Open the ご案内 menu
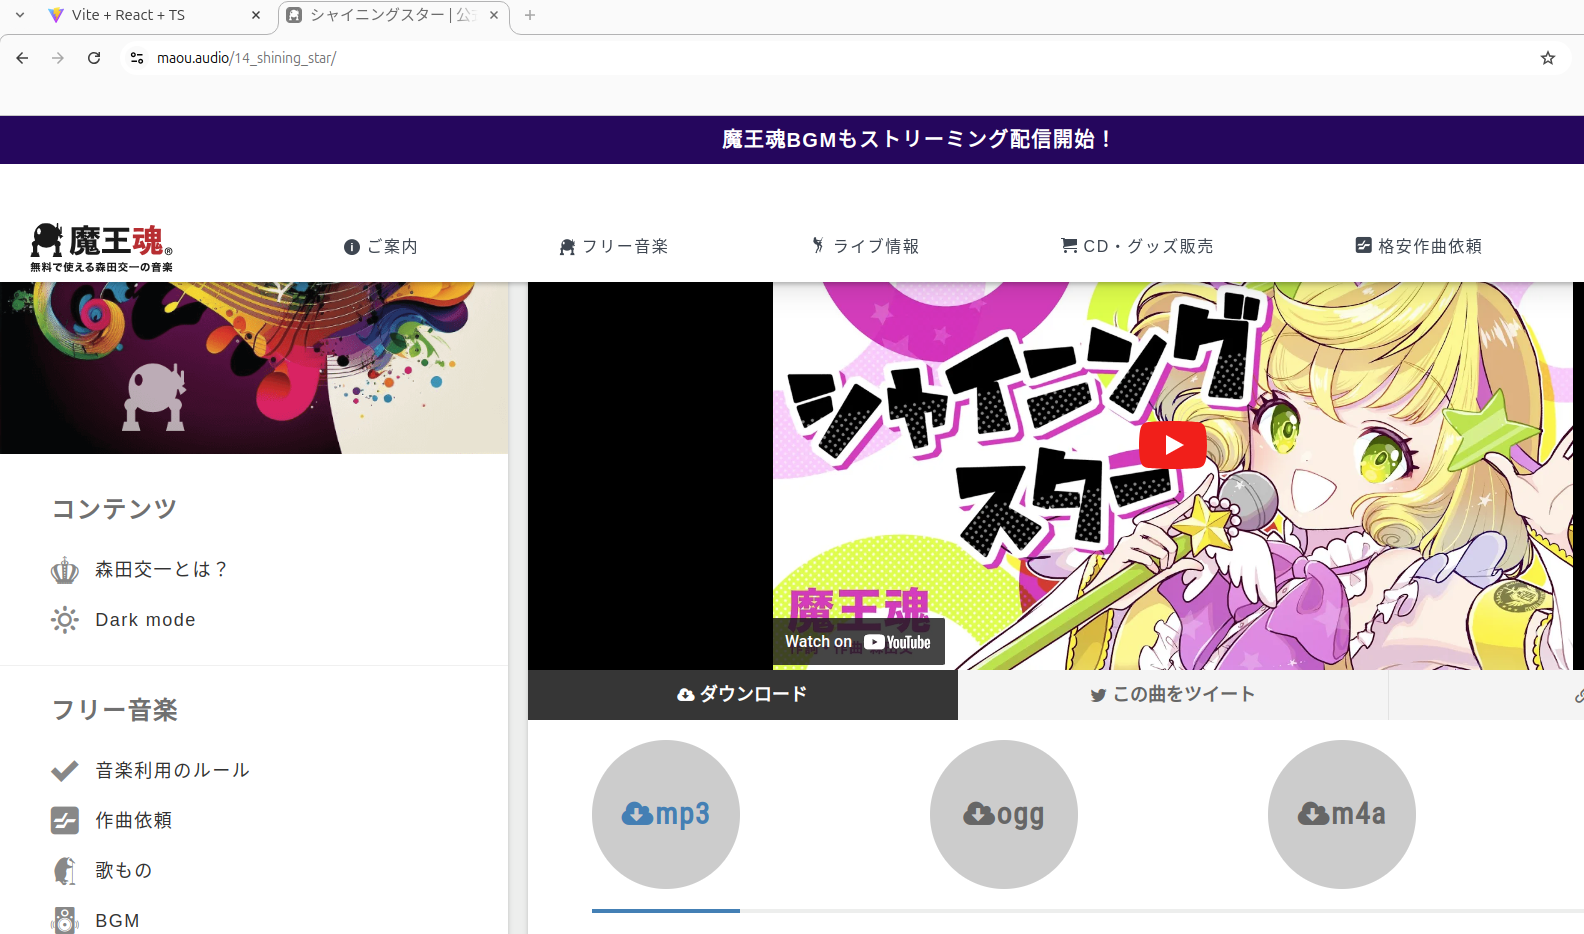This screenshot has height=934, width=1584. 380,246
